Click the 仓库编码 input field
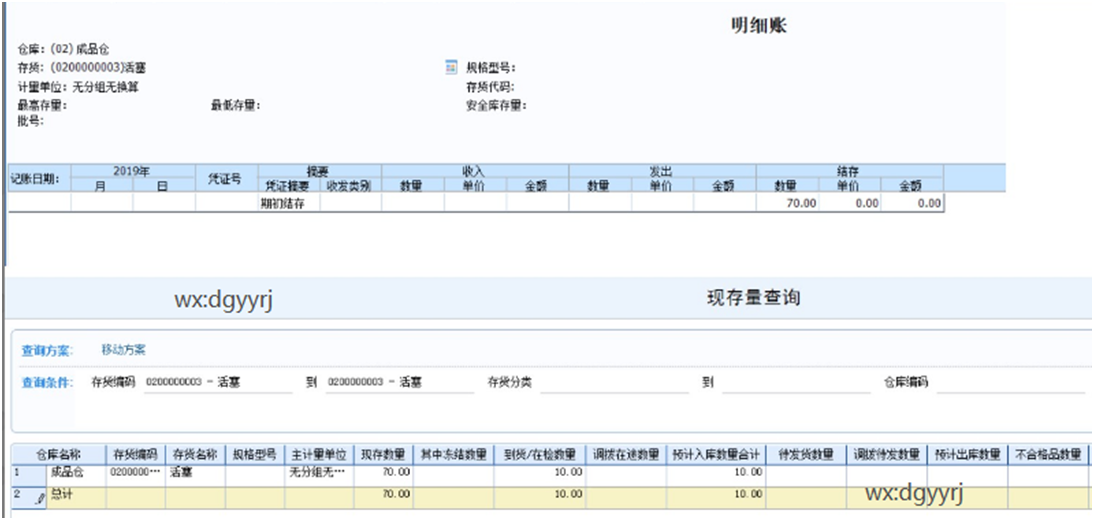Screen dimensions: 1094x520 (x=1010, y=383)
